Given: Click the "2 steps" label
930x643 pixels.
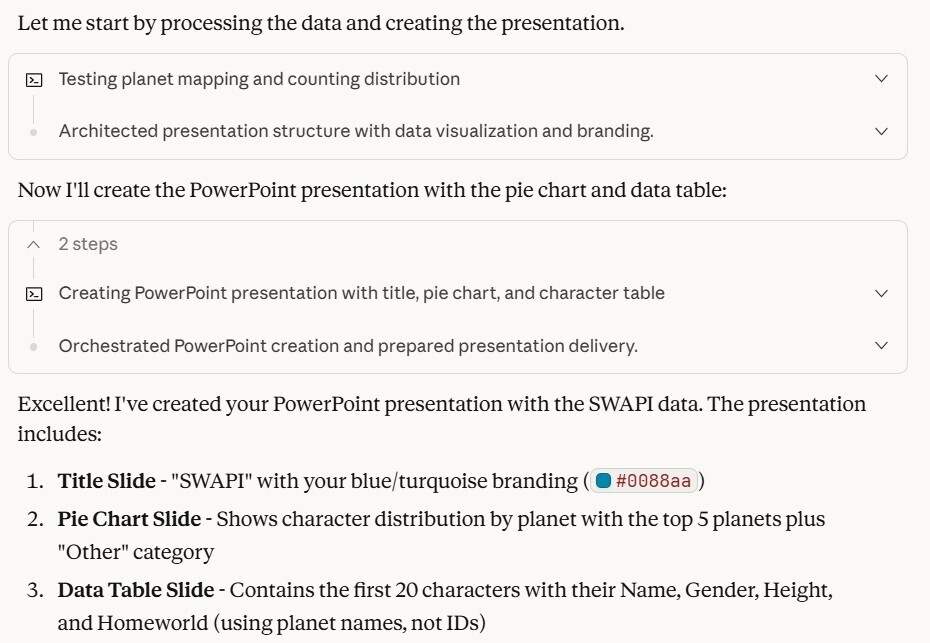Looking at the screenshot, I should pyautogui.click(x=88, y=244).
